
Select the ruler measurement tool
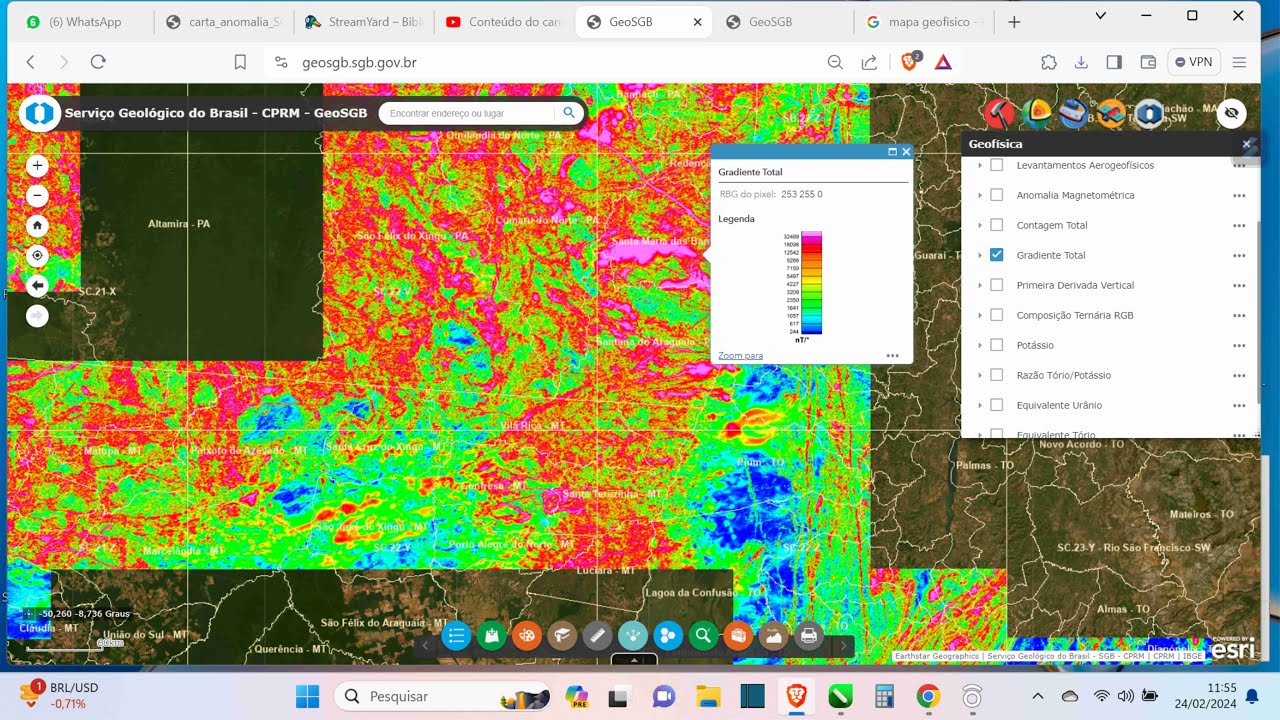point(597,635)
